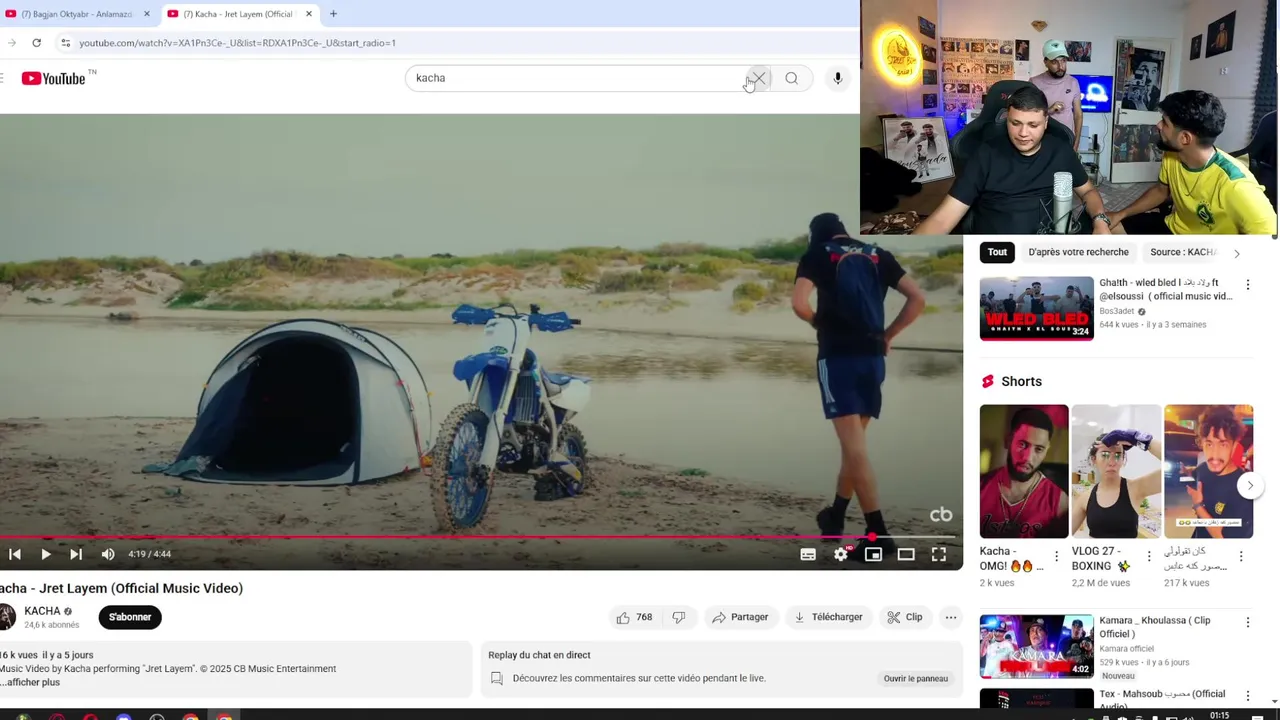The image size is (1280, 720).
Task: Open the Kacha - OMG! short thumbnail
Action: click(1024, 471)
